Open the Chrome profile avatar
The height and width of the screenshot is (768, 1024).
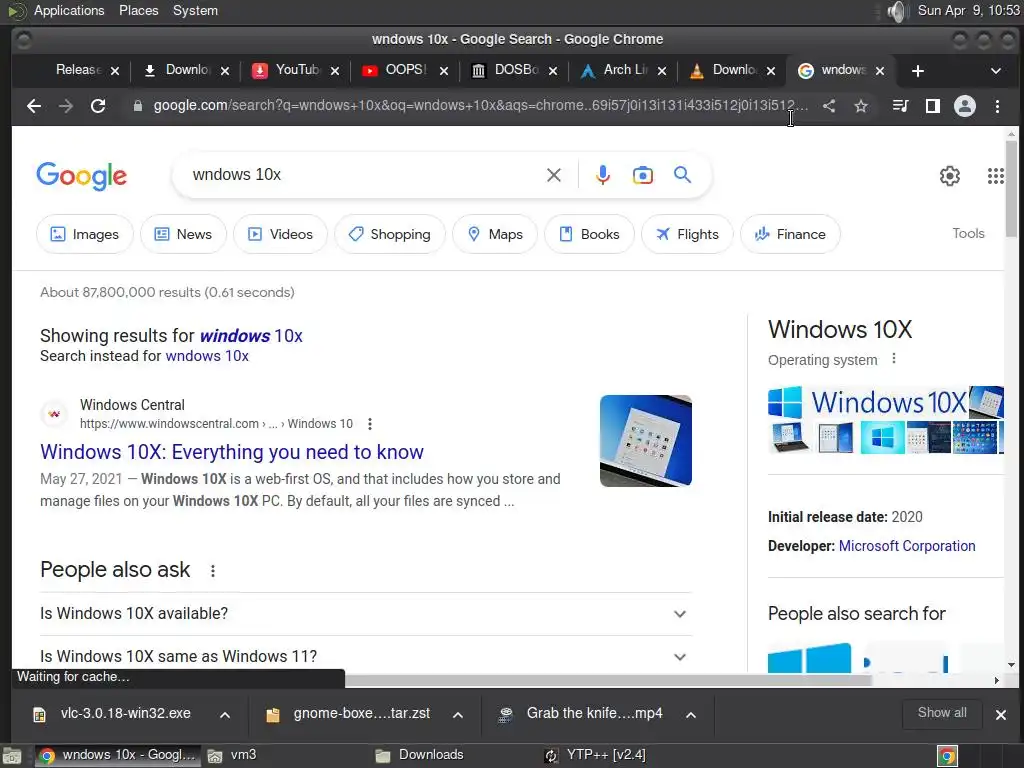pyautogui.click(x=965, y=106)
